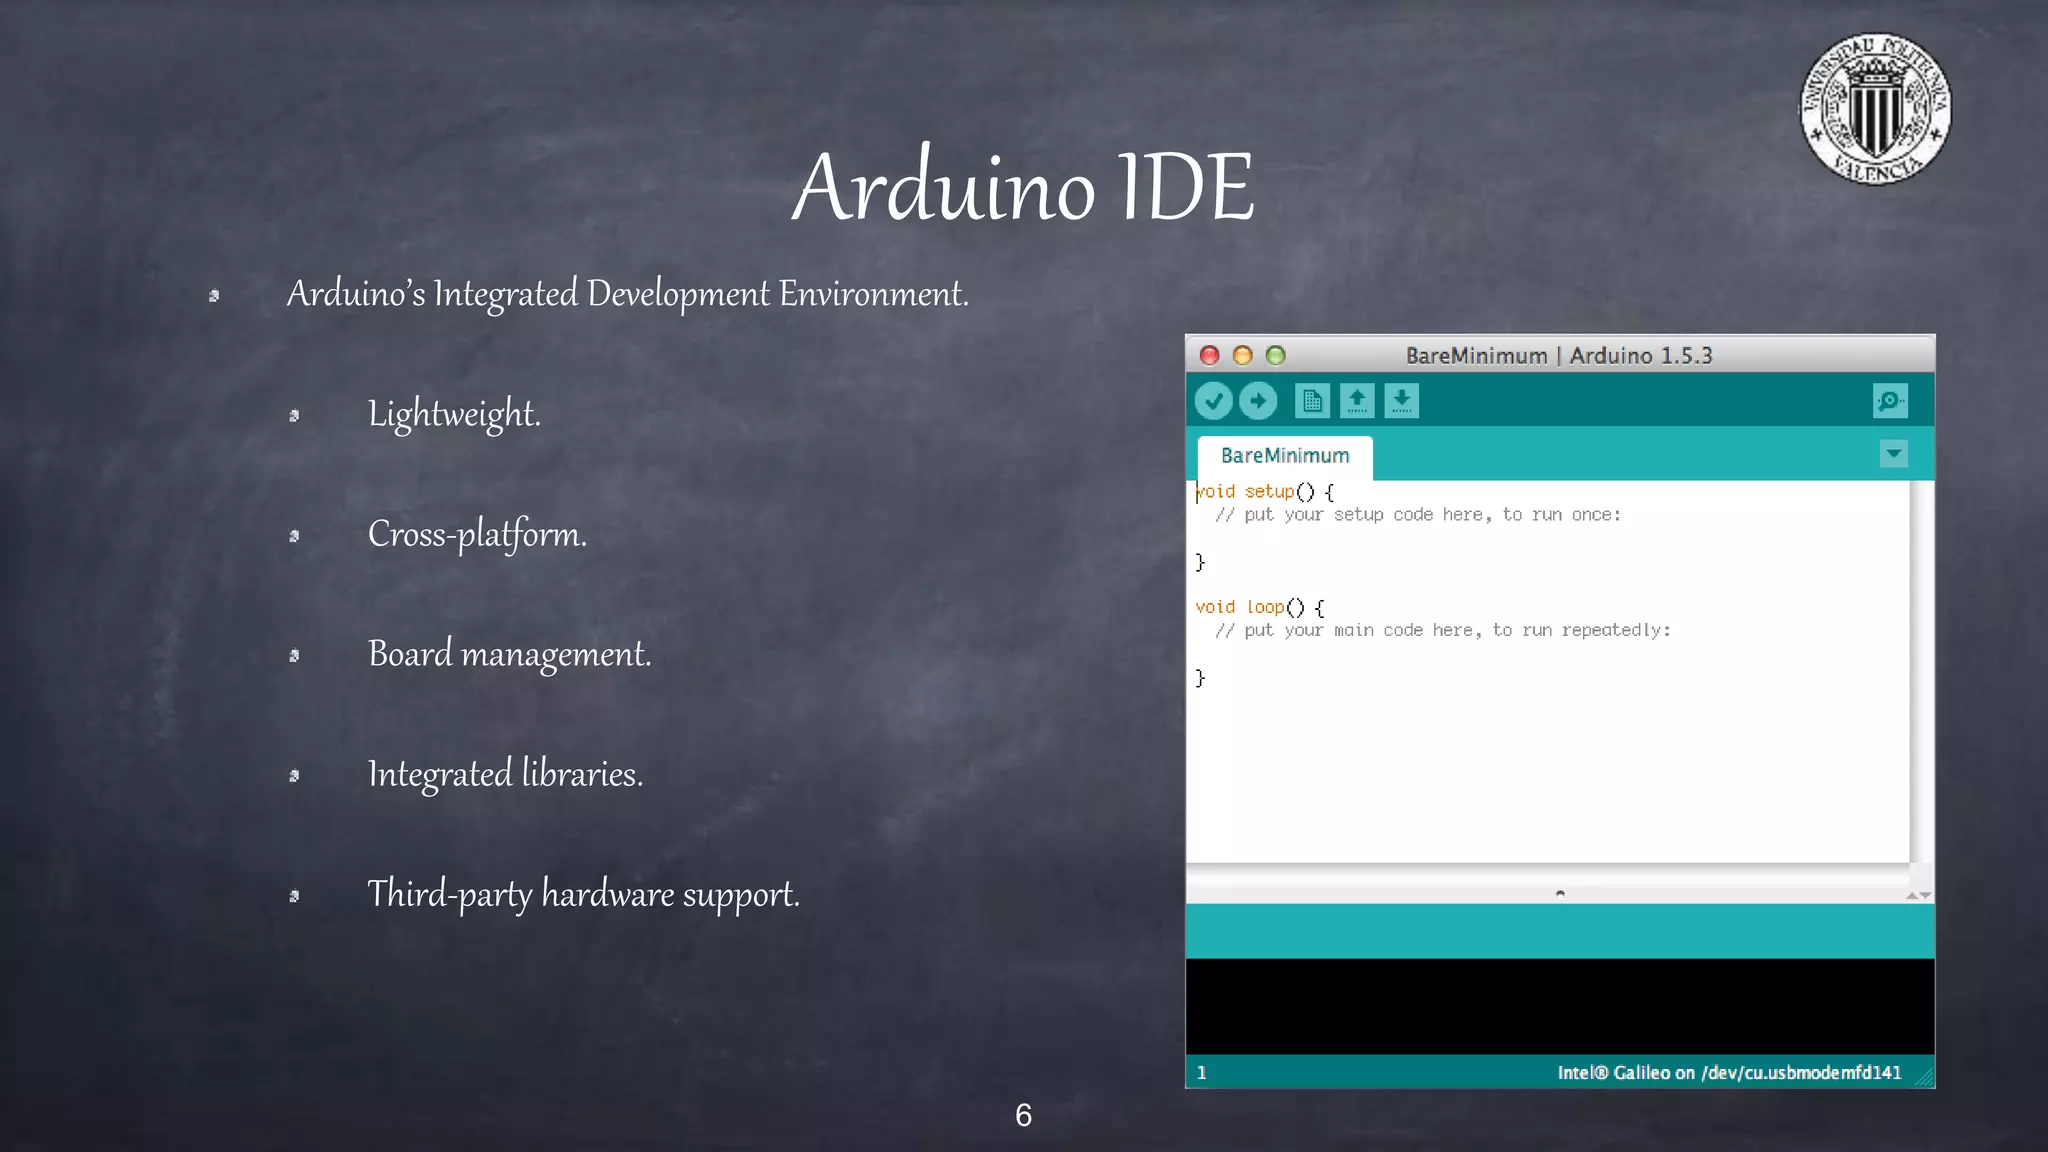
Task: Click the 'BareMinimum | Arduino 1.5.3' title
Action: pos(1559,356)
